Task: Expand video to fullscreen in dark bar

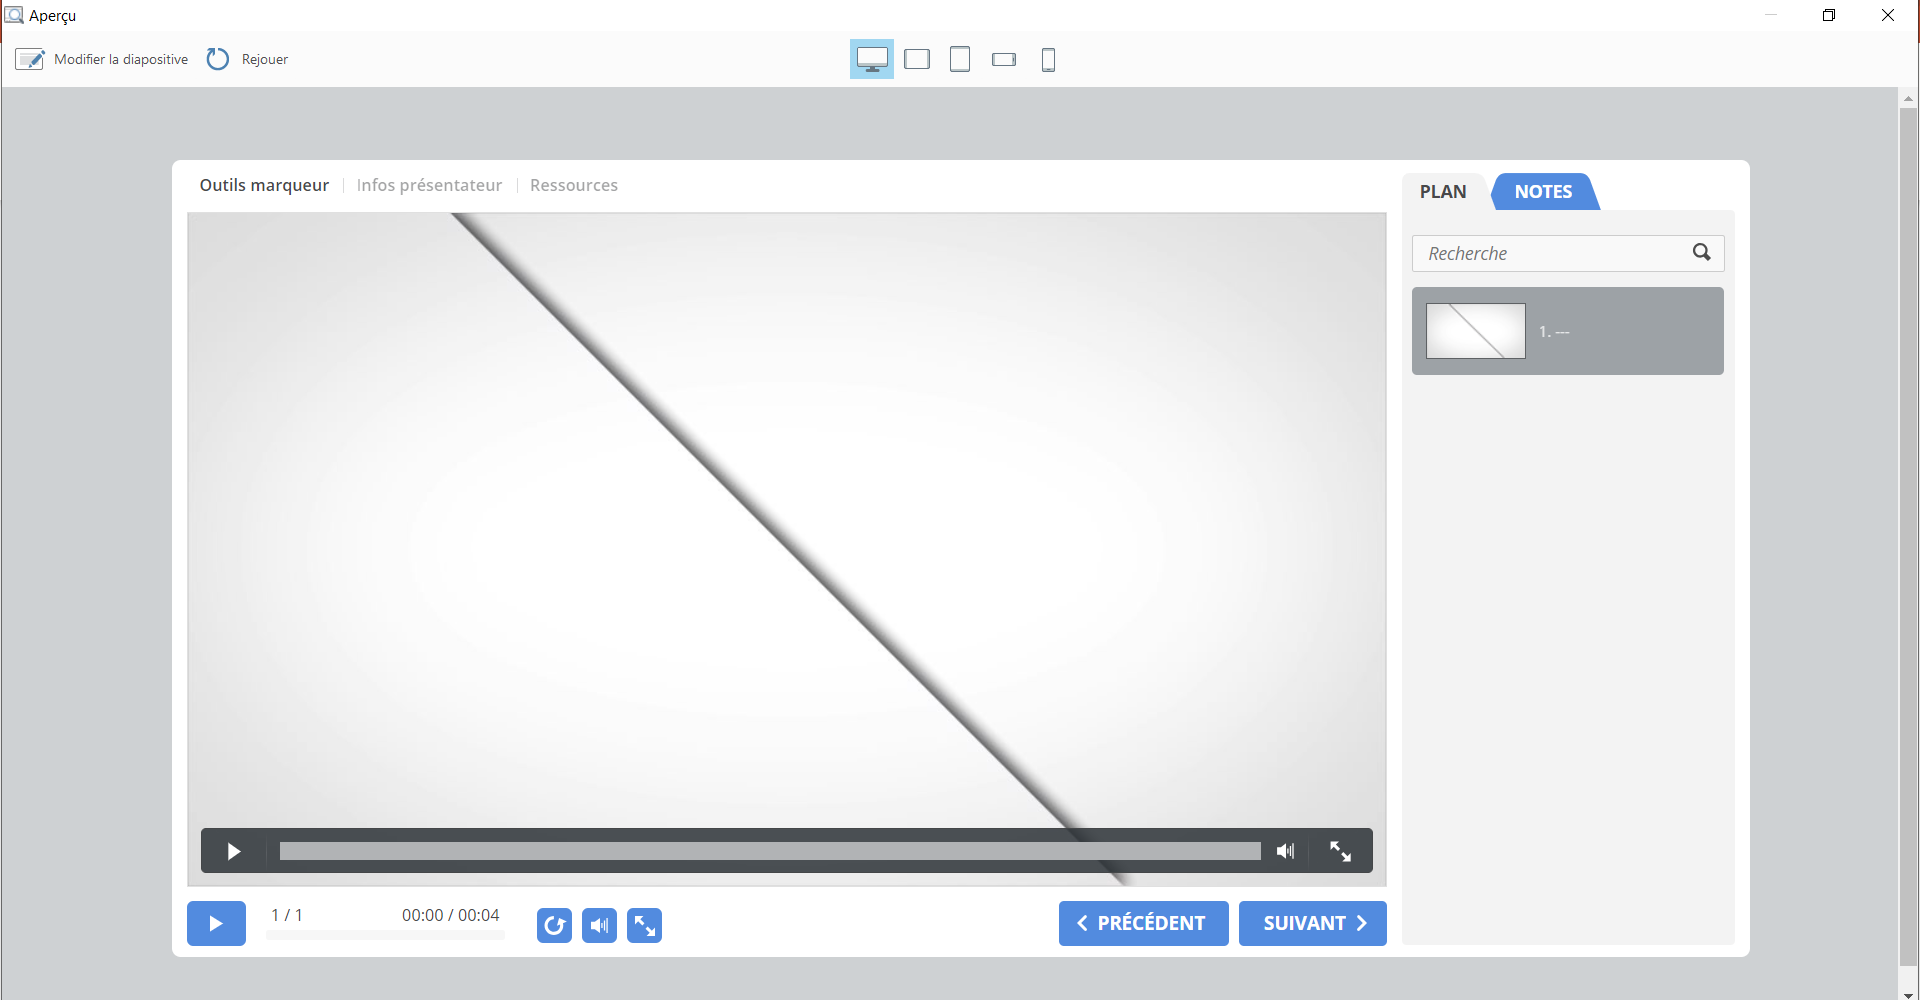Action: pyautogui.click(x=1340, y=851)
